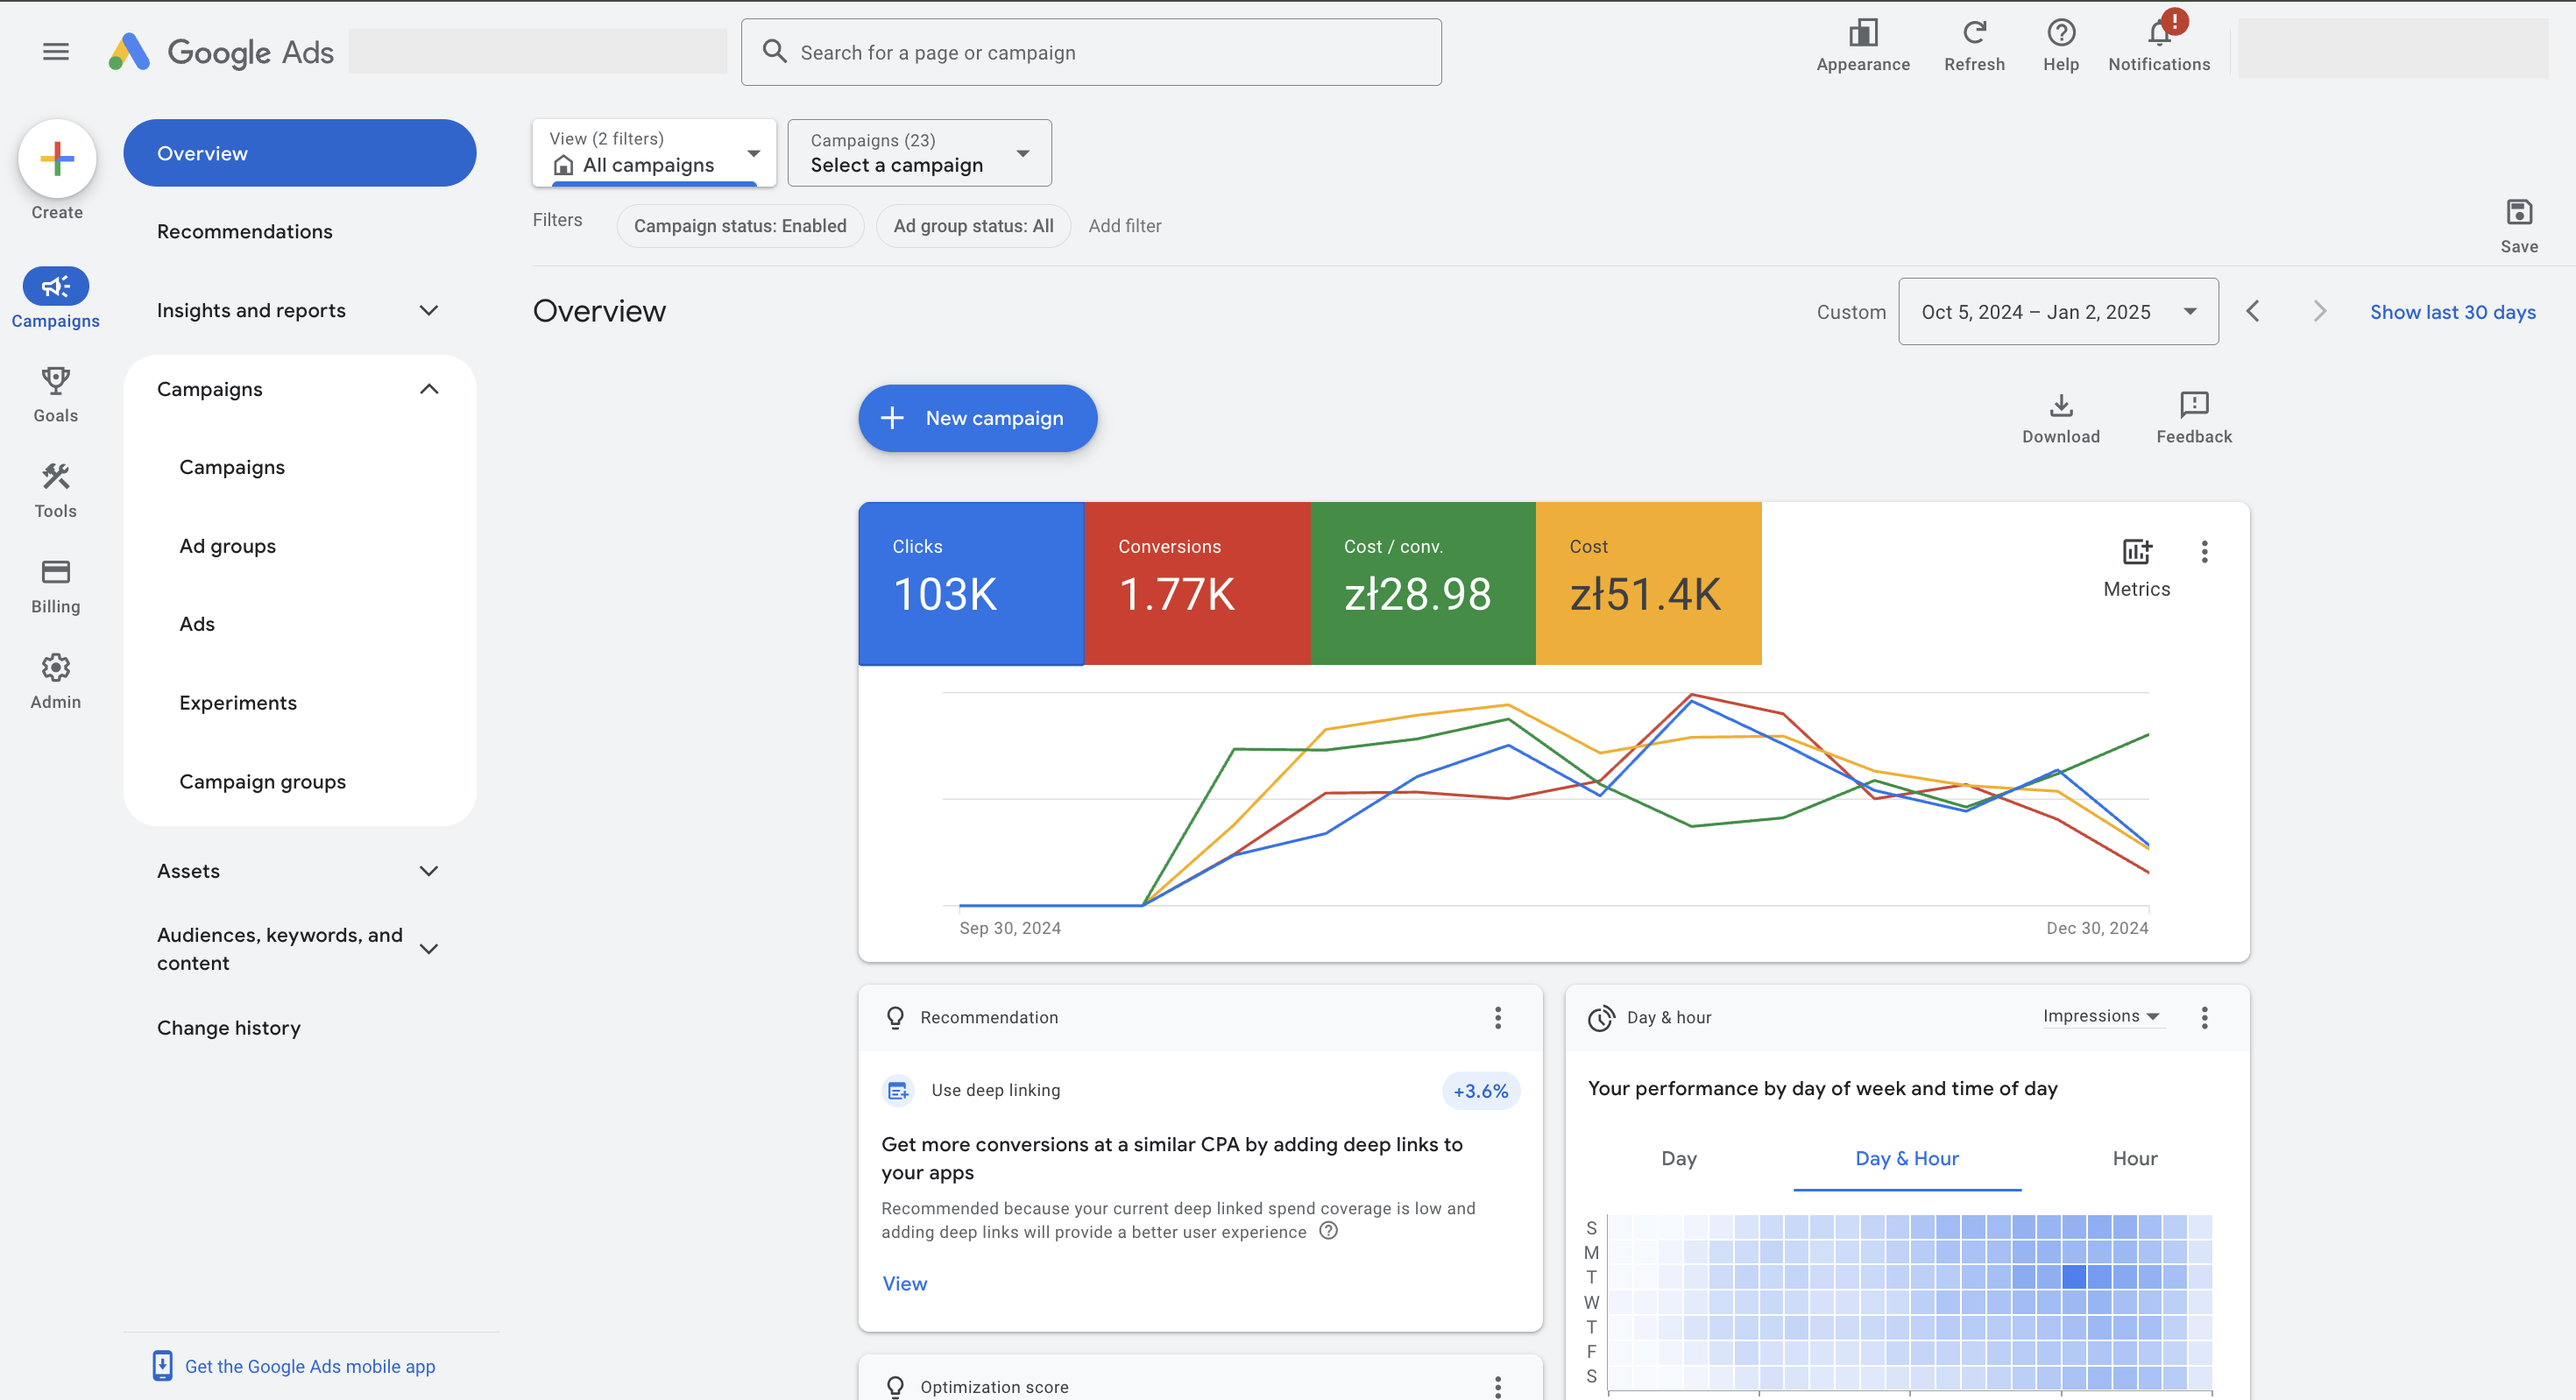
Task: Select the green Cost / conv. scorecard
Action: (1422, 583)
